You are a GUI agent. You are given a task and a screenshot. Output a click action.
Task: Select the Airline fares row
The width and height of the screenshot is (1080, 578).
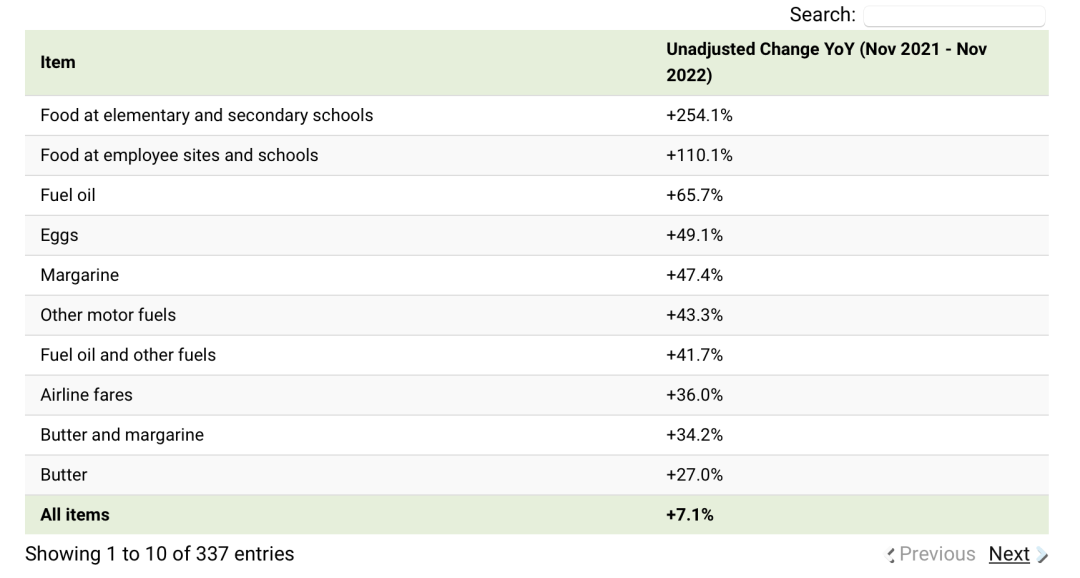click(86, 395)
